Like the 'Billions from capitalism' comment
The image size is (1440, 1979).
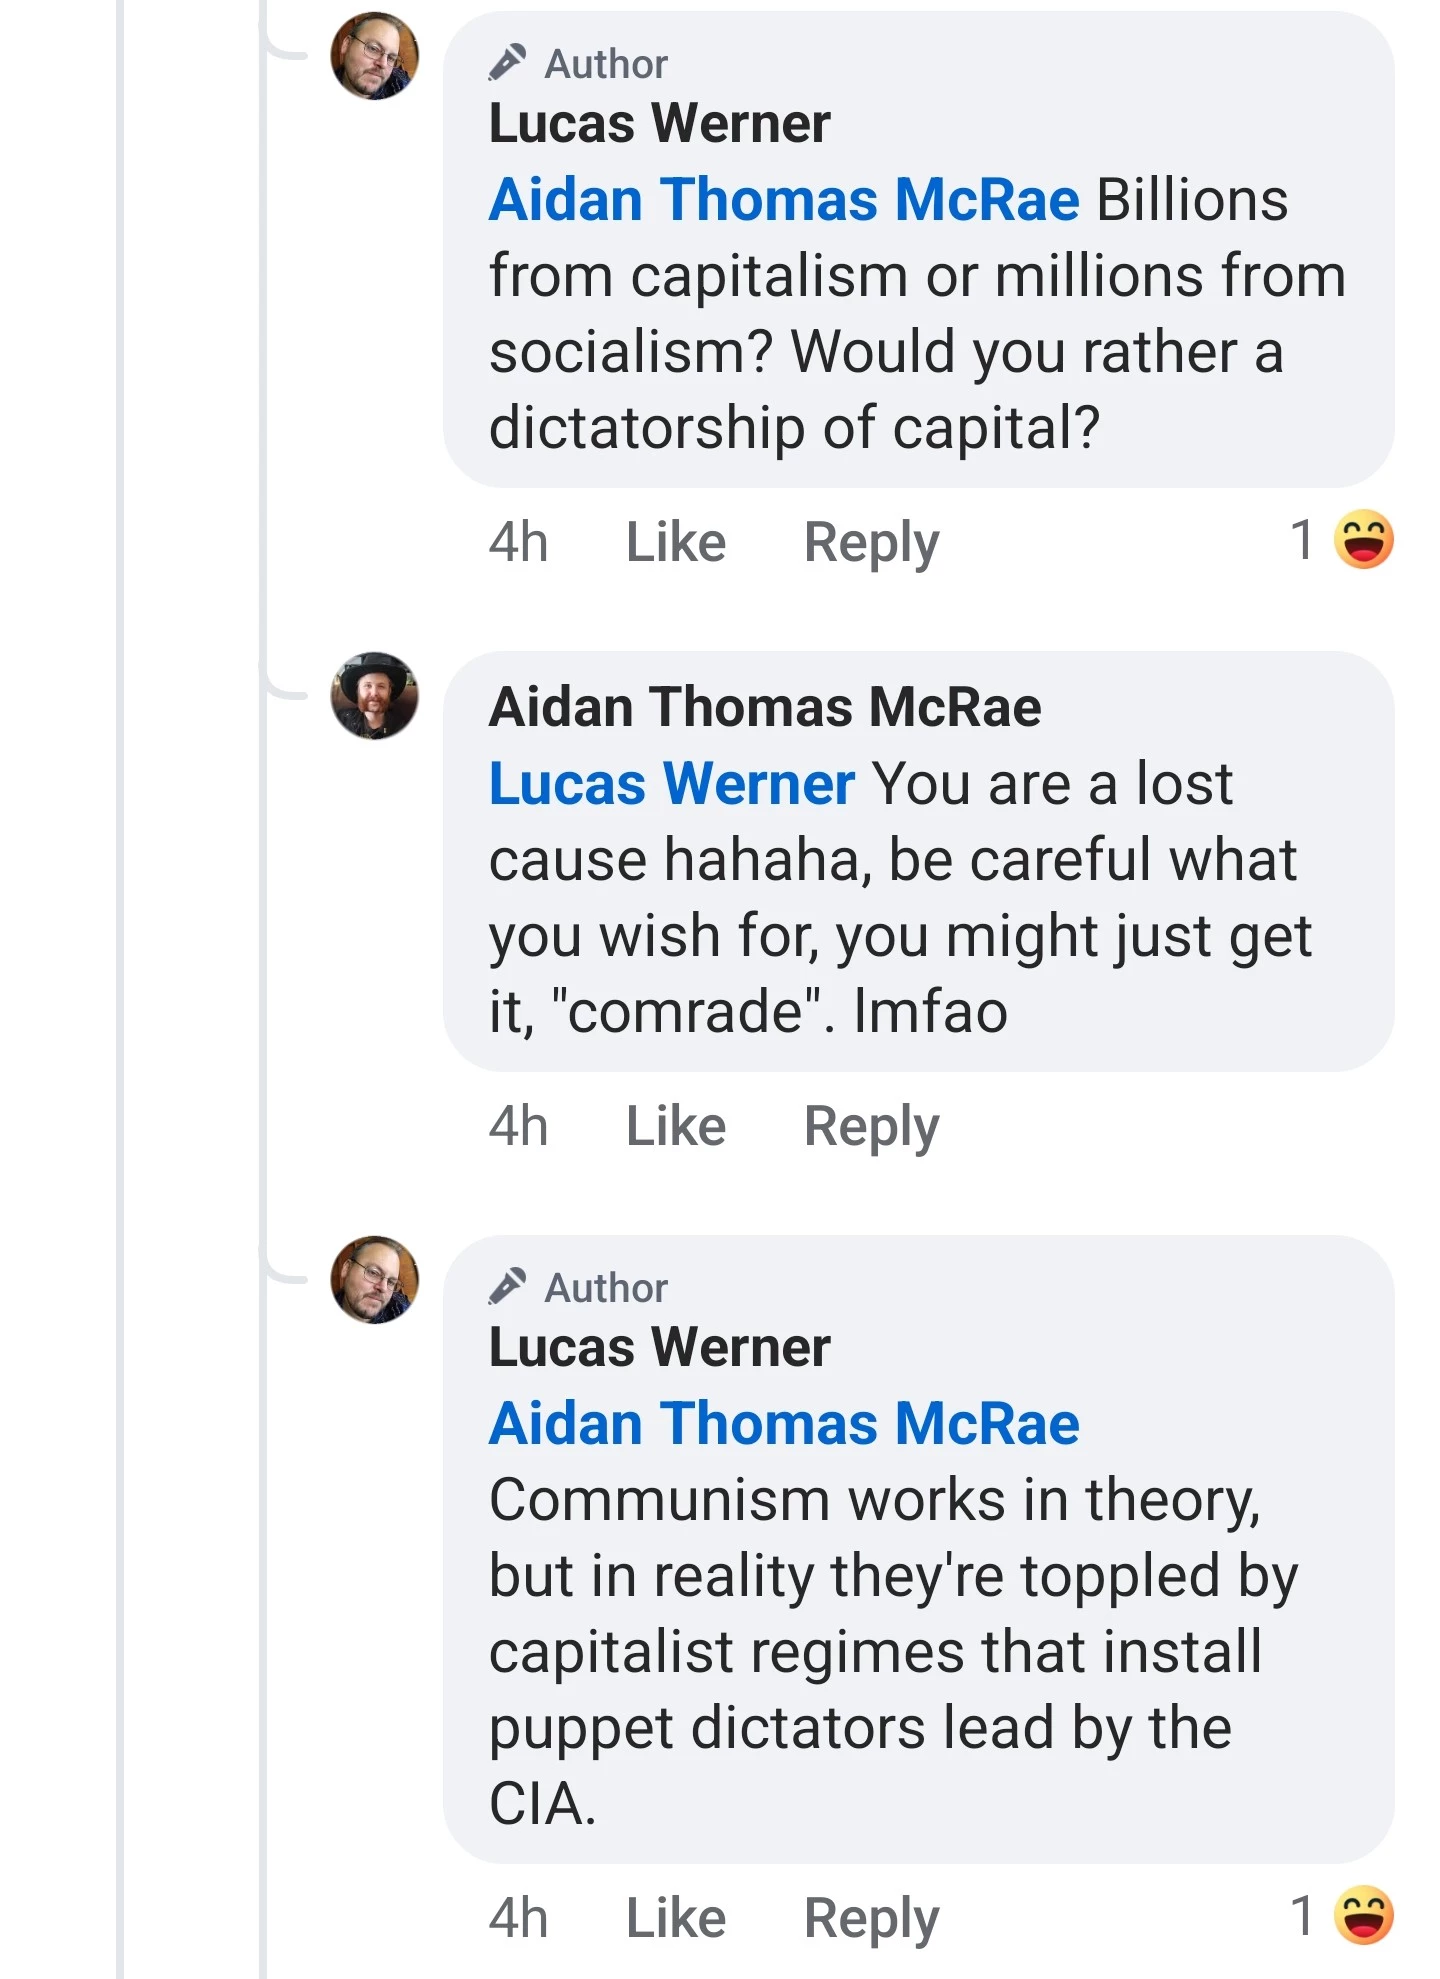[x=675, y=543]
